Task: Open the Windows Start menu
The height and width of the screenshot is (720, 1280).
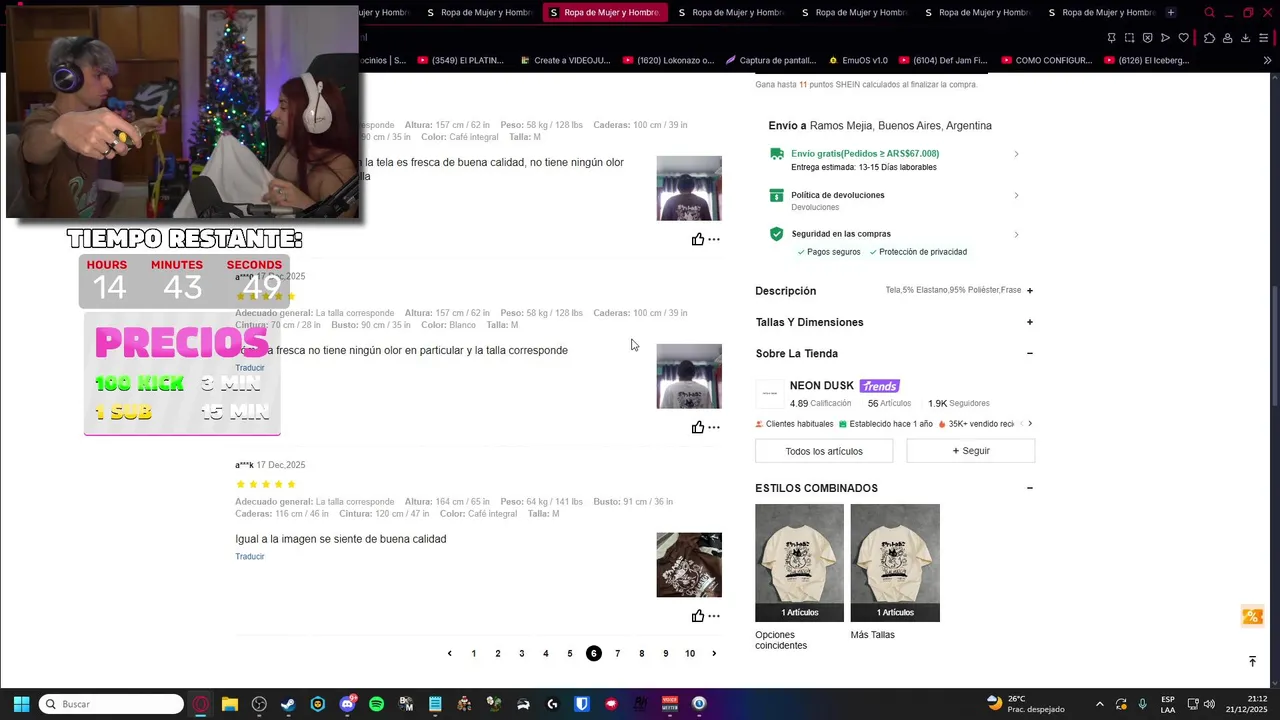Action: pos(21,704)
